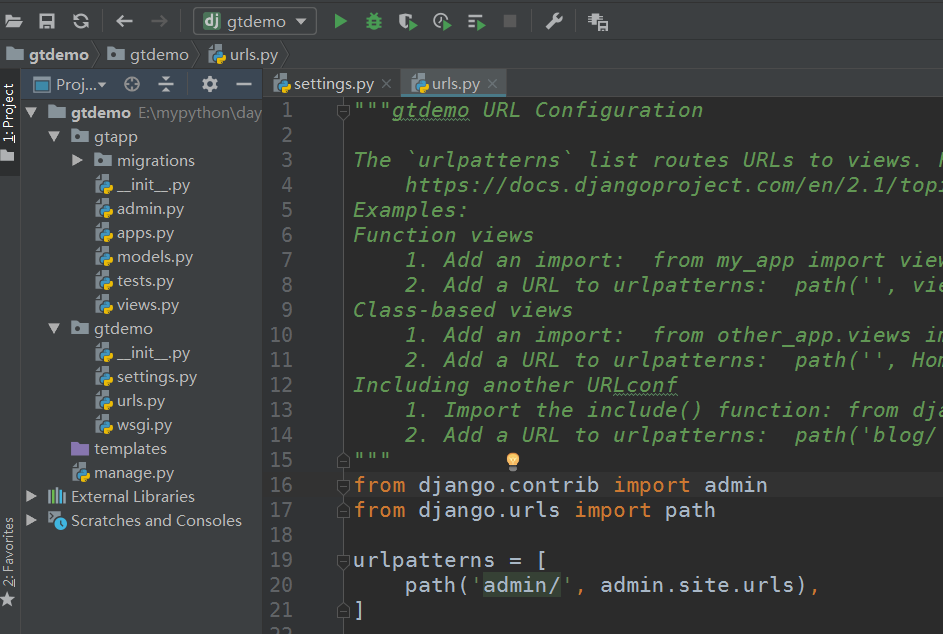Image resolution: width=943 pixels, height=634 pixels.
Task: Select manage.py in the project tree
Action: 133,472
